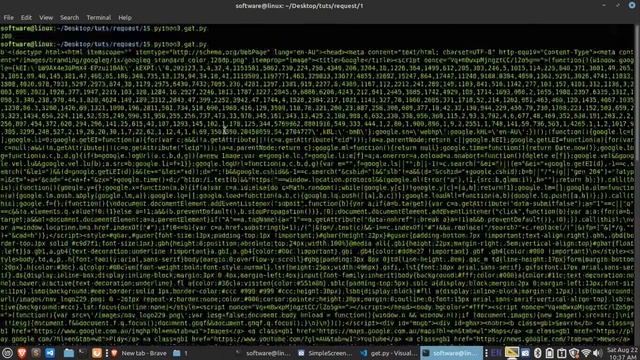Open the Search menu

[69, 18]
